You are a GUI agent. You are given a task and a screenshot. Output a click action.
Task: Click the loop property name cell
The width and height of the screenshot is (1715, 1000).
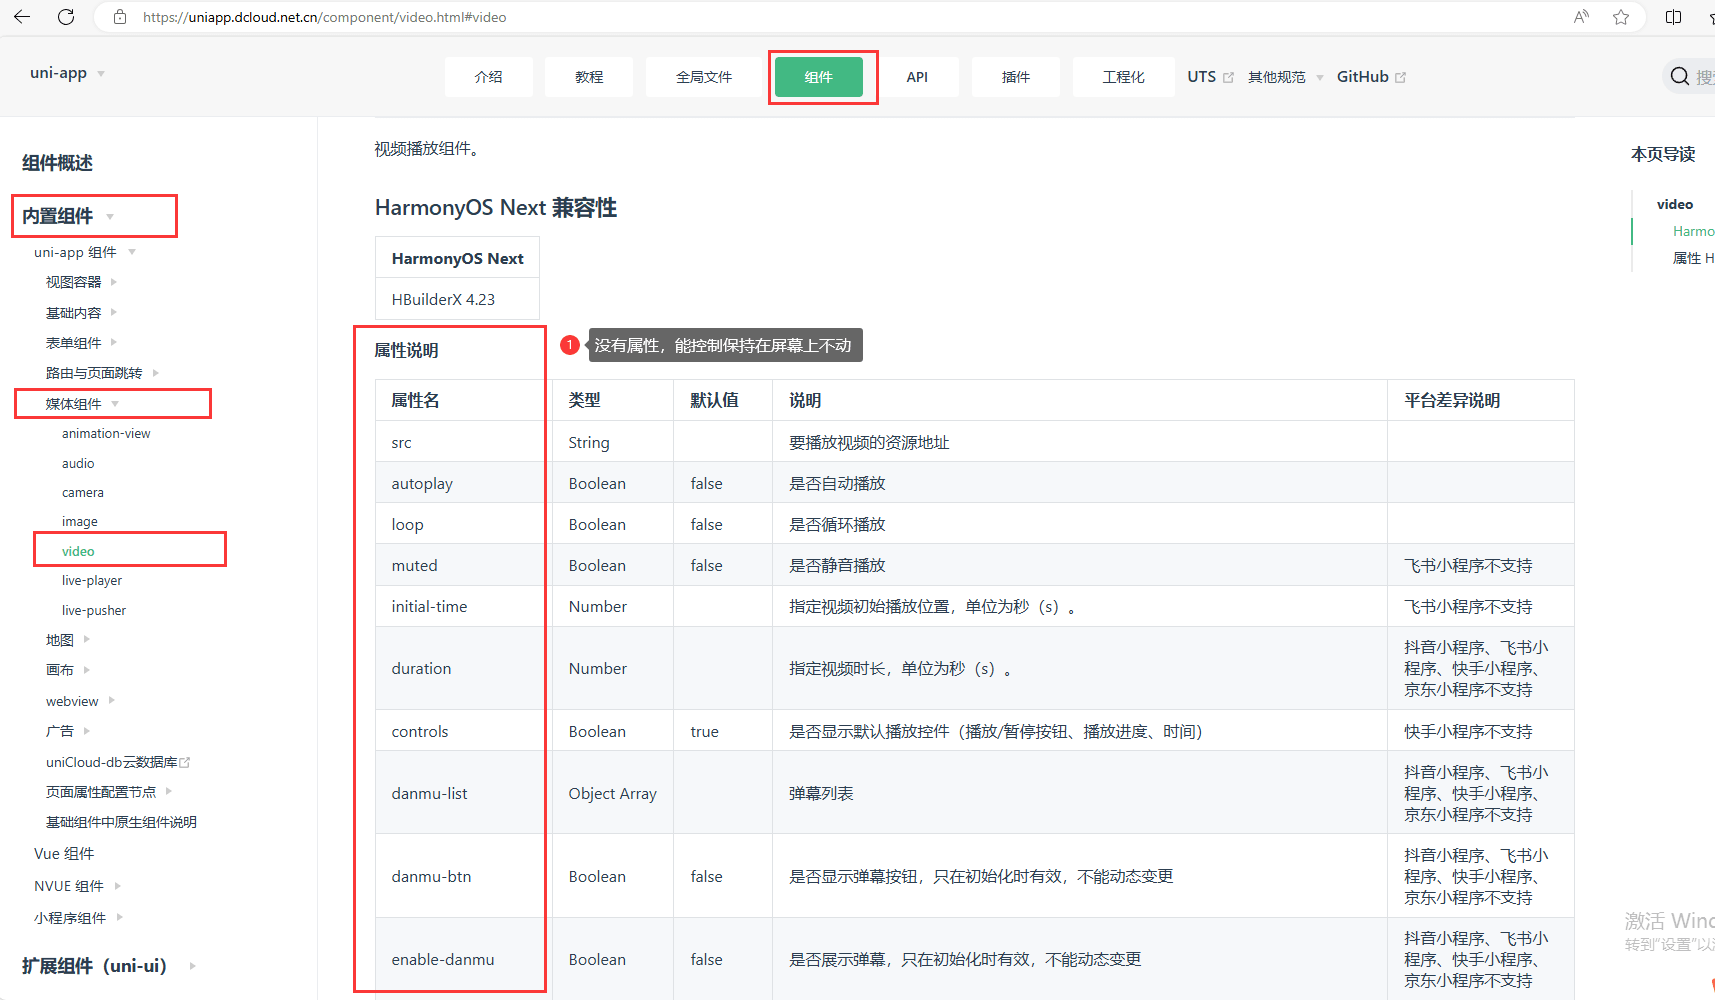[463, 524]
